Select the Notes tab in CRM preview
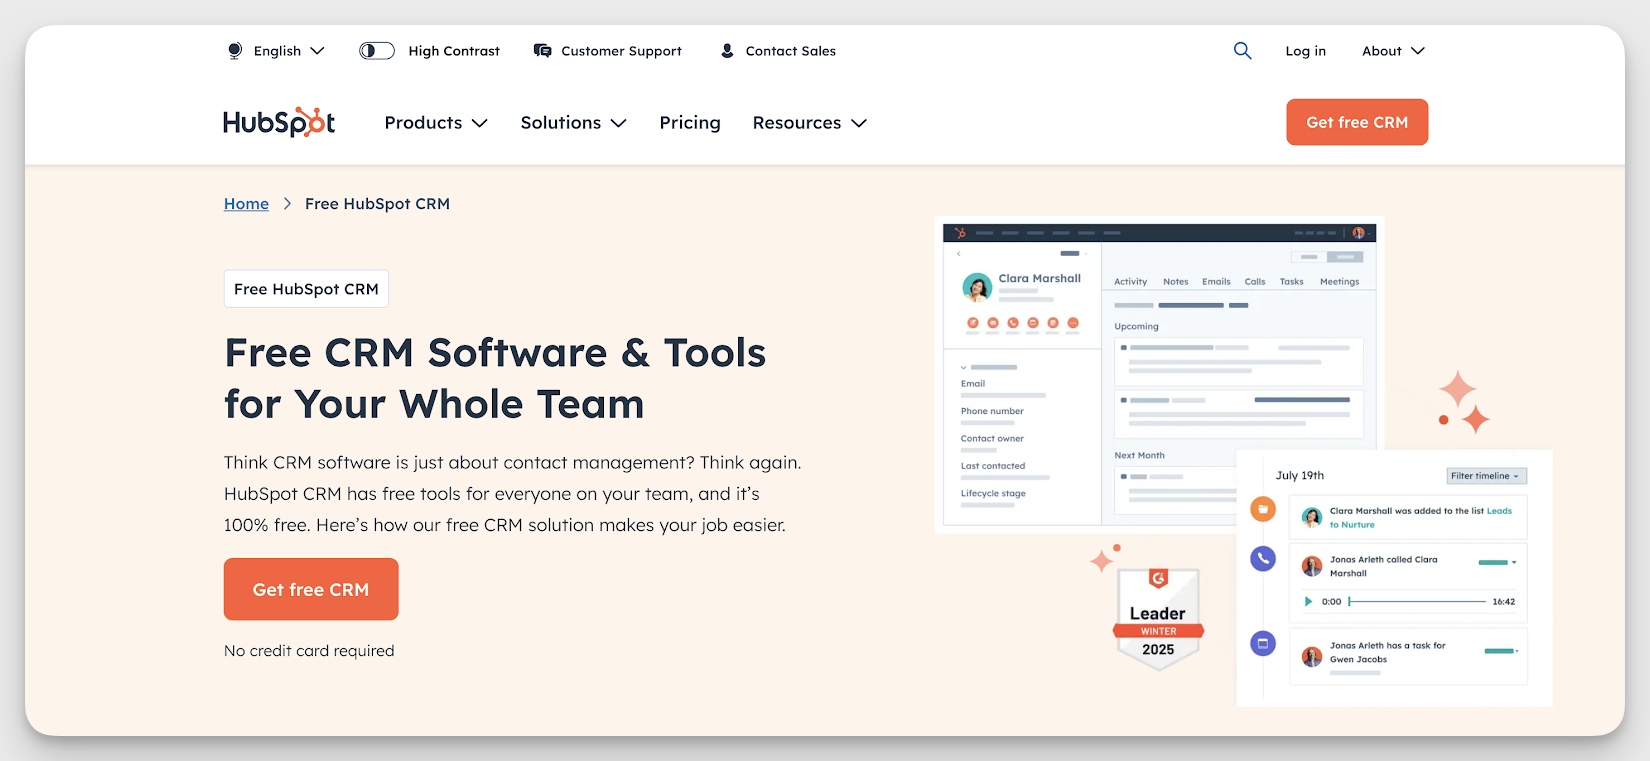Screen dimensions: 1650x761 pos(1176,282)
